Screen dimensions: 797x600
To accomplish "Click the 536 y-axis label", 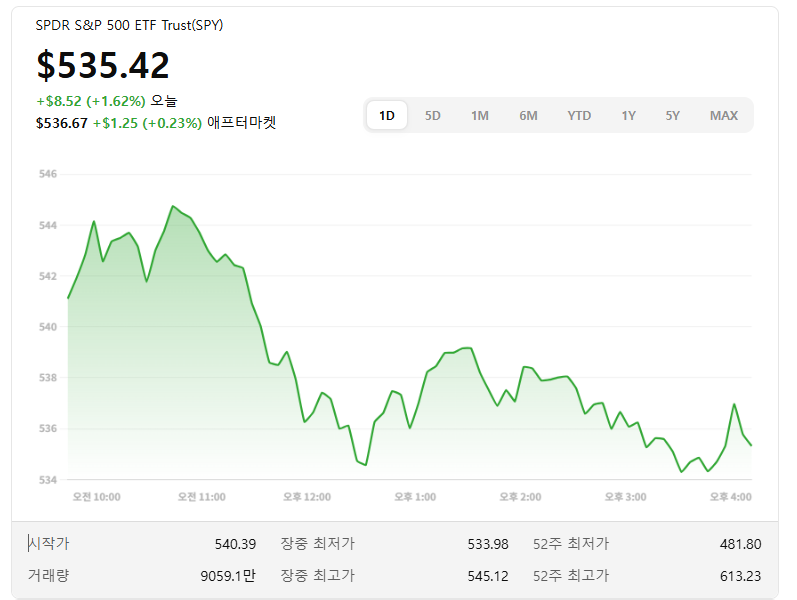I will [x=48, y=429].
